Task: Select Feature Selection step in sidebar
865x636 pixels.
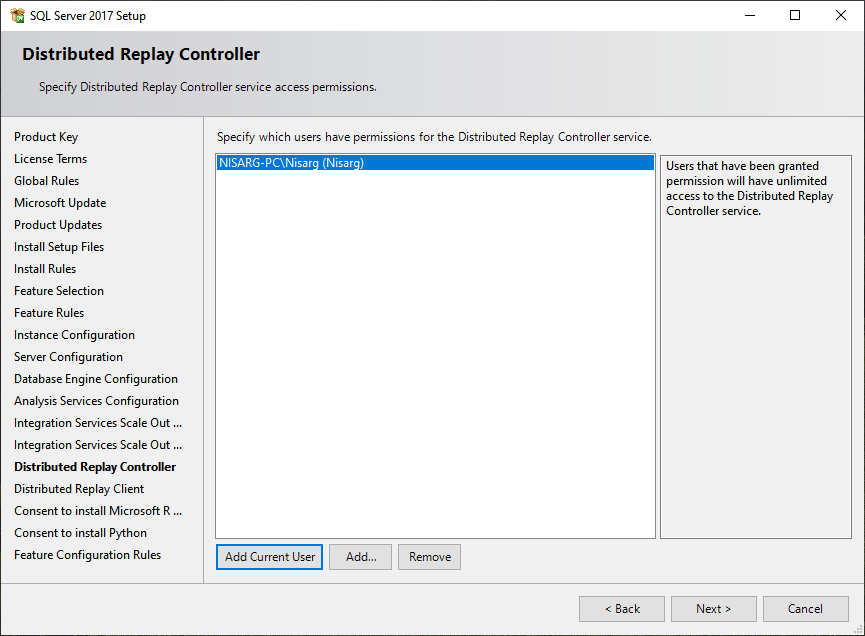Action: 59,291
